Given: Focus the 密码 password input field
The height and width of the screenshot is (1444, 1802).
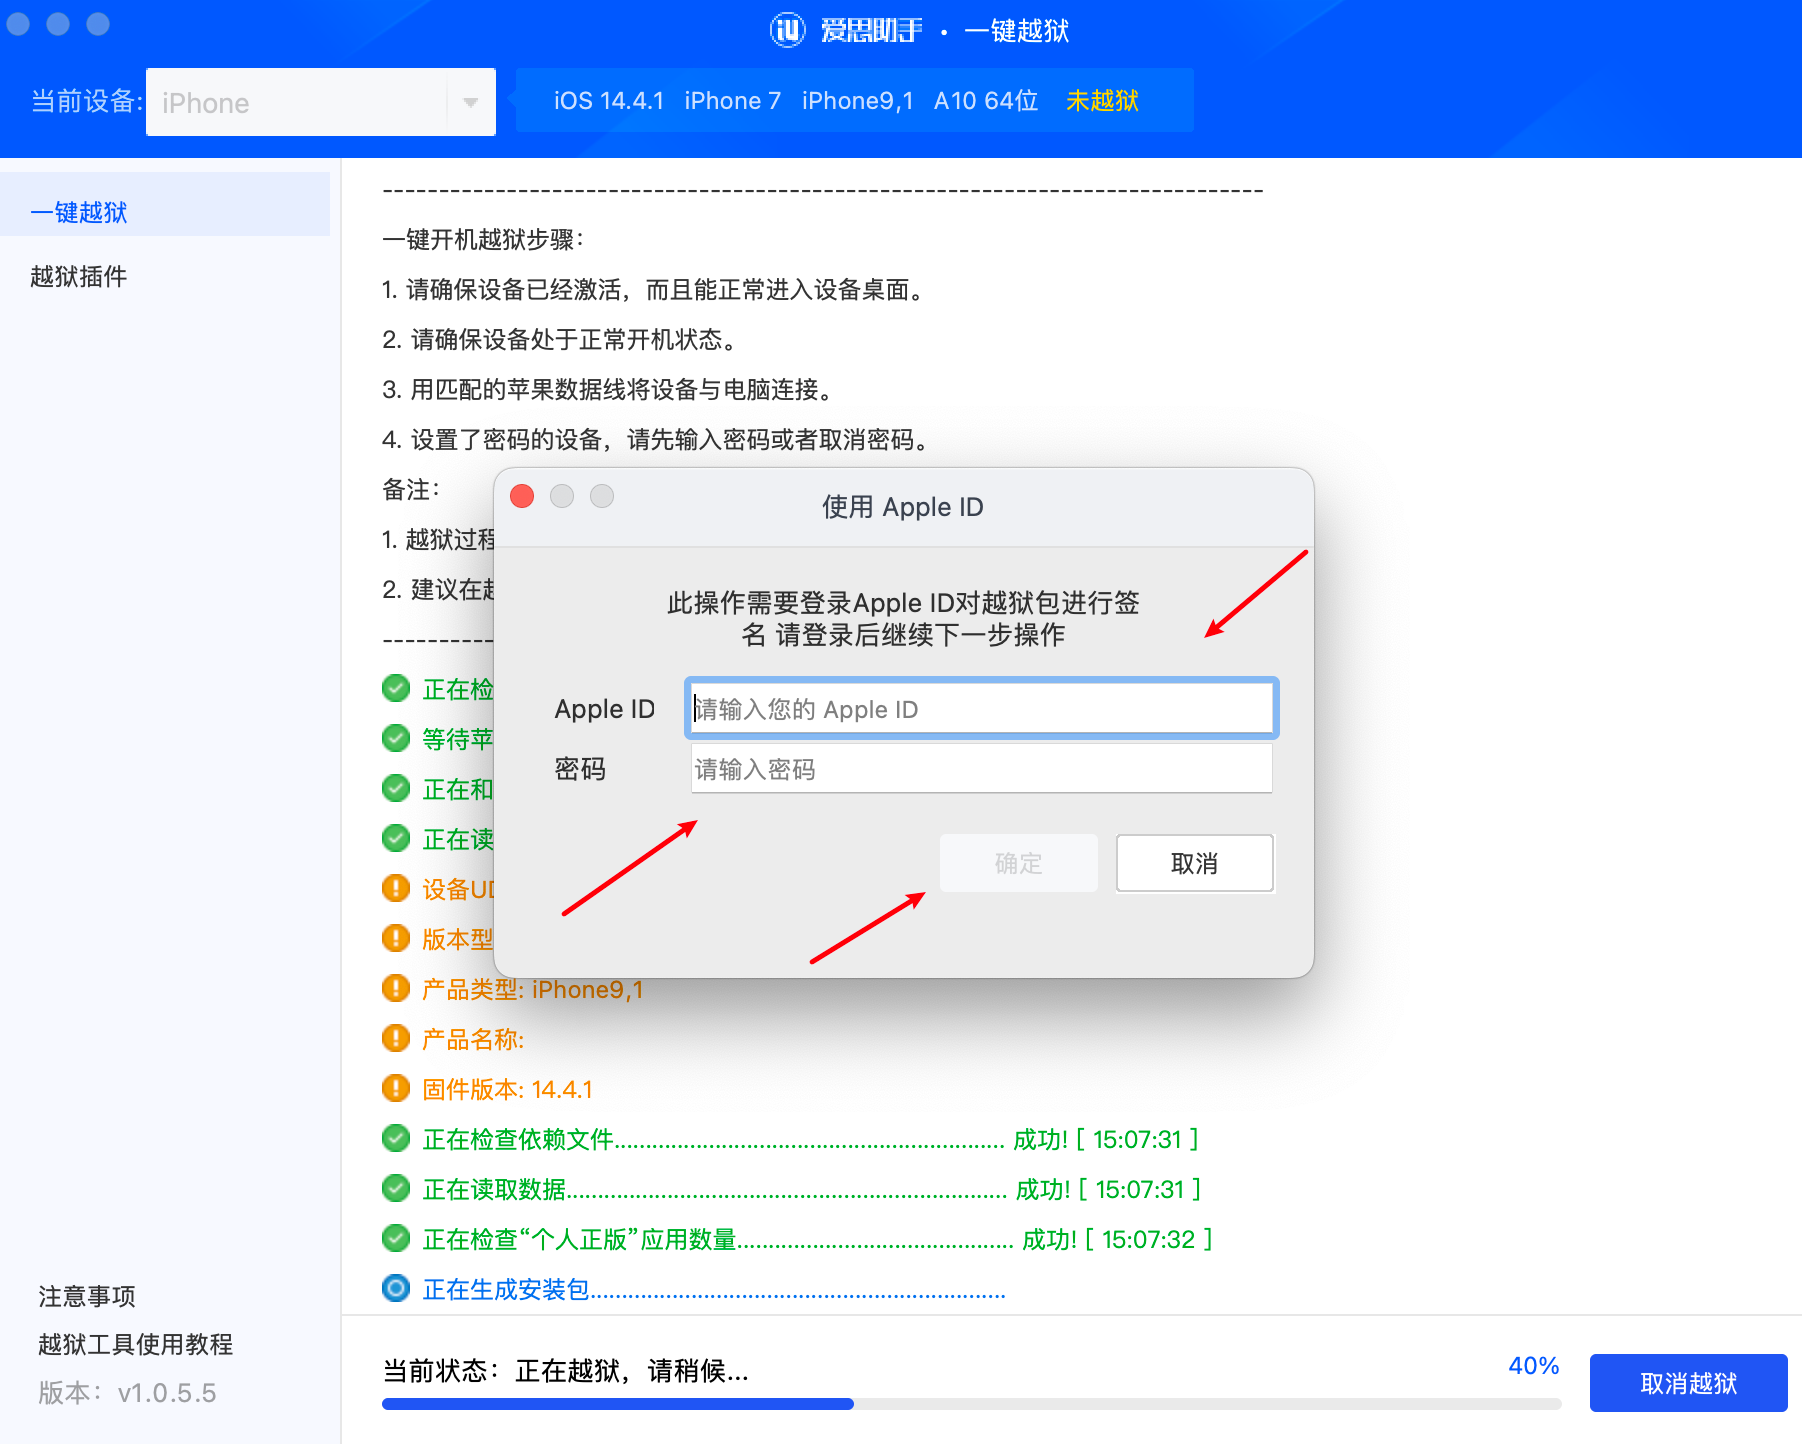Looking at the screenshot, I should coord(981,769).
